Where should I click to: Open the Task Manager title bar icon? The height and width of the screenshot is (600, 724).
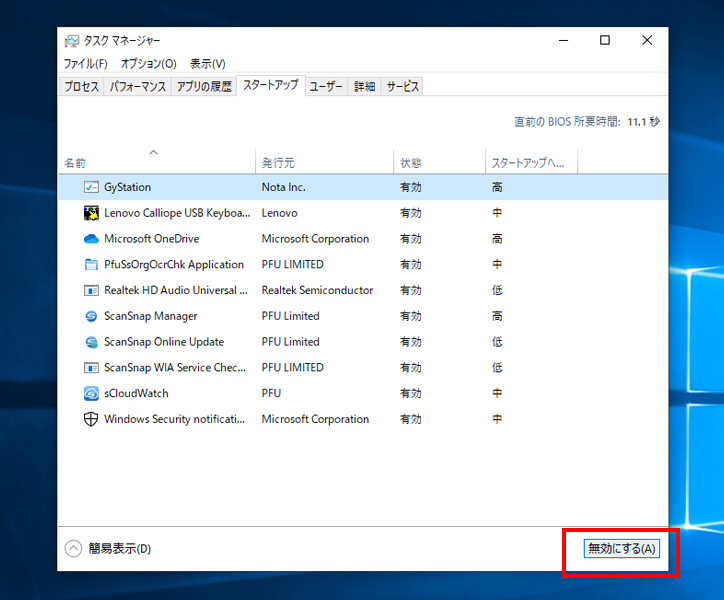[72, 41]
